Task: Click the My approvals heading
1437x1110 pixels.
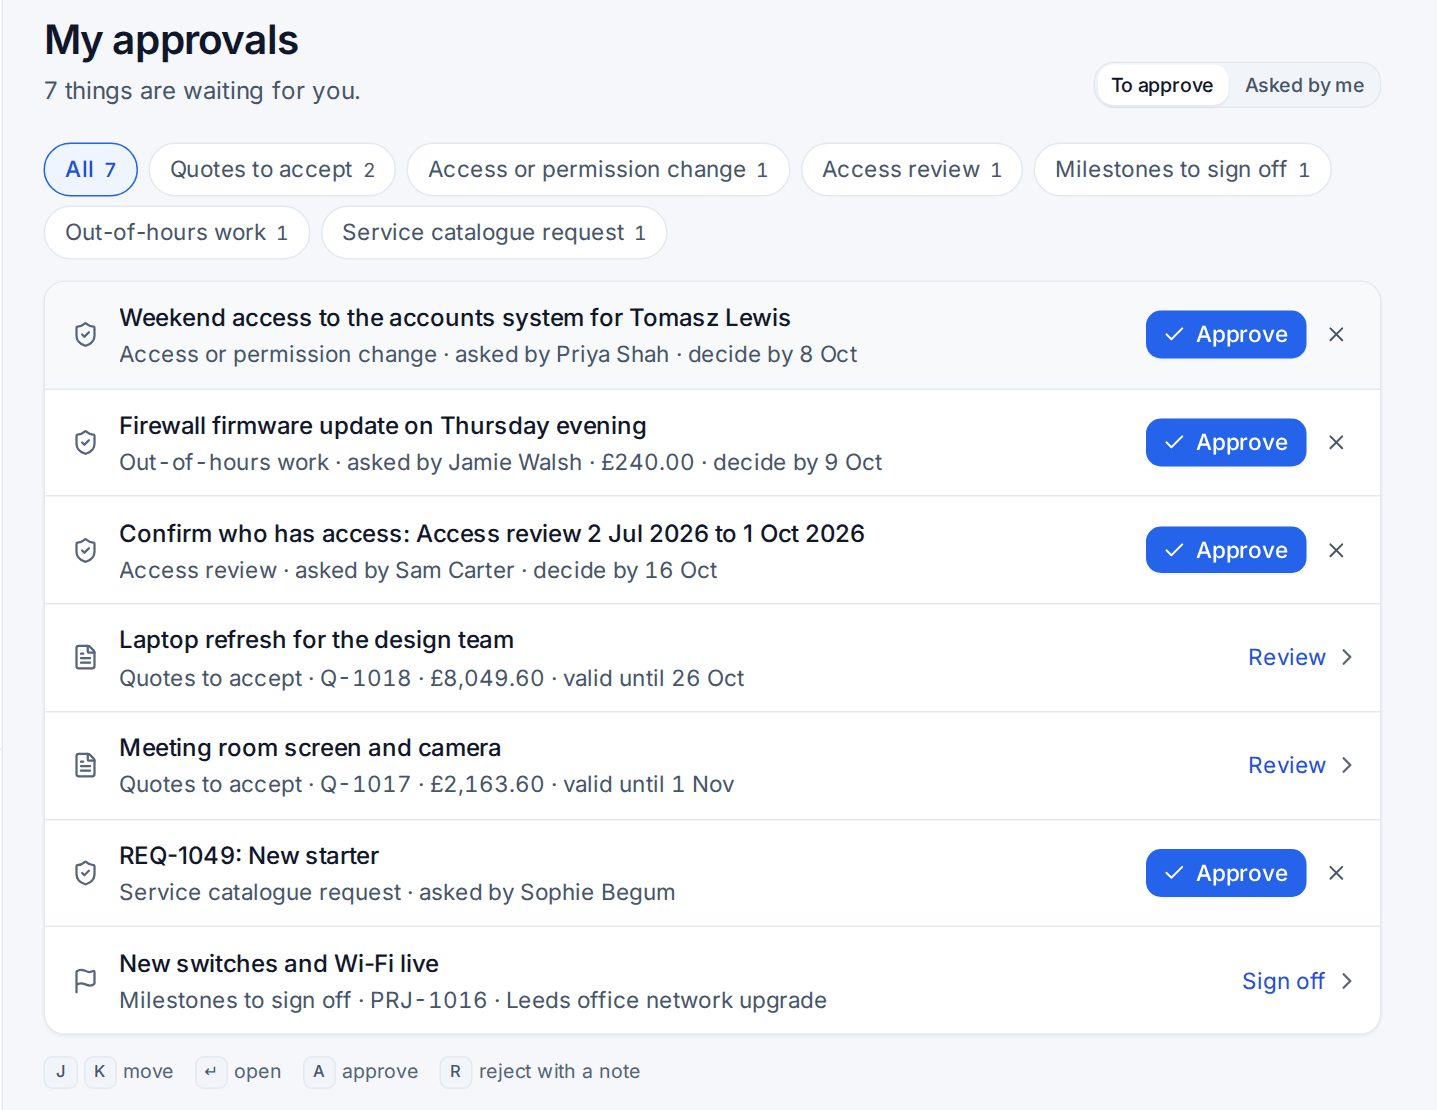Action: pos(172,41)
